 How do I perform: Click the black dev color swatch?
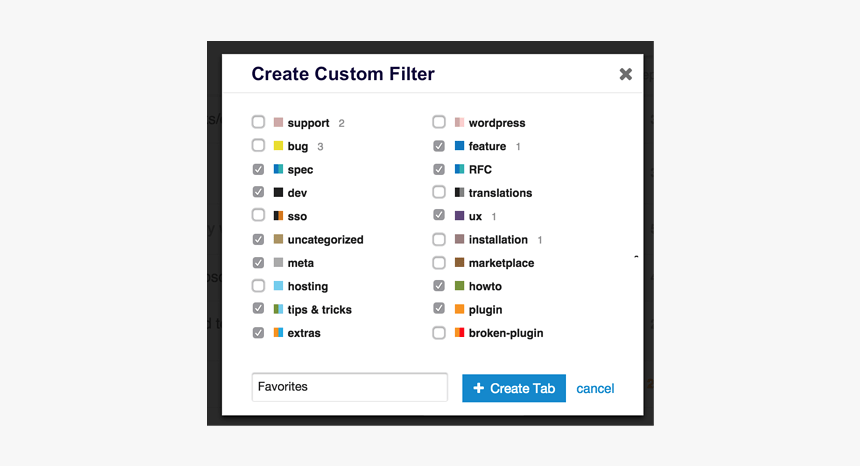pos(279,192)
